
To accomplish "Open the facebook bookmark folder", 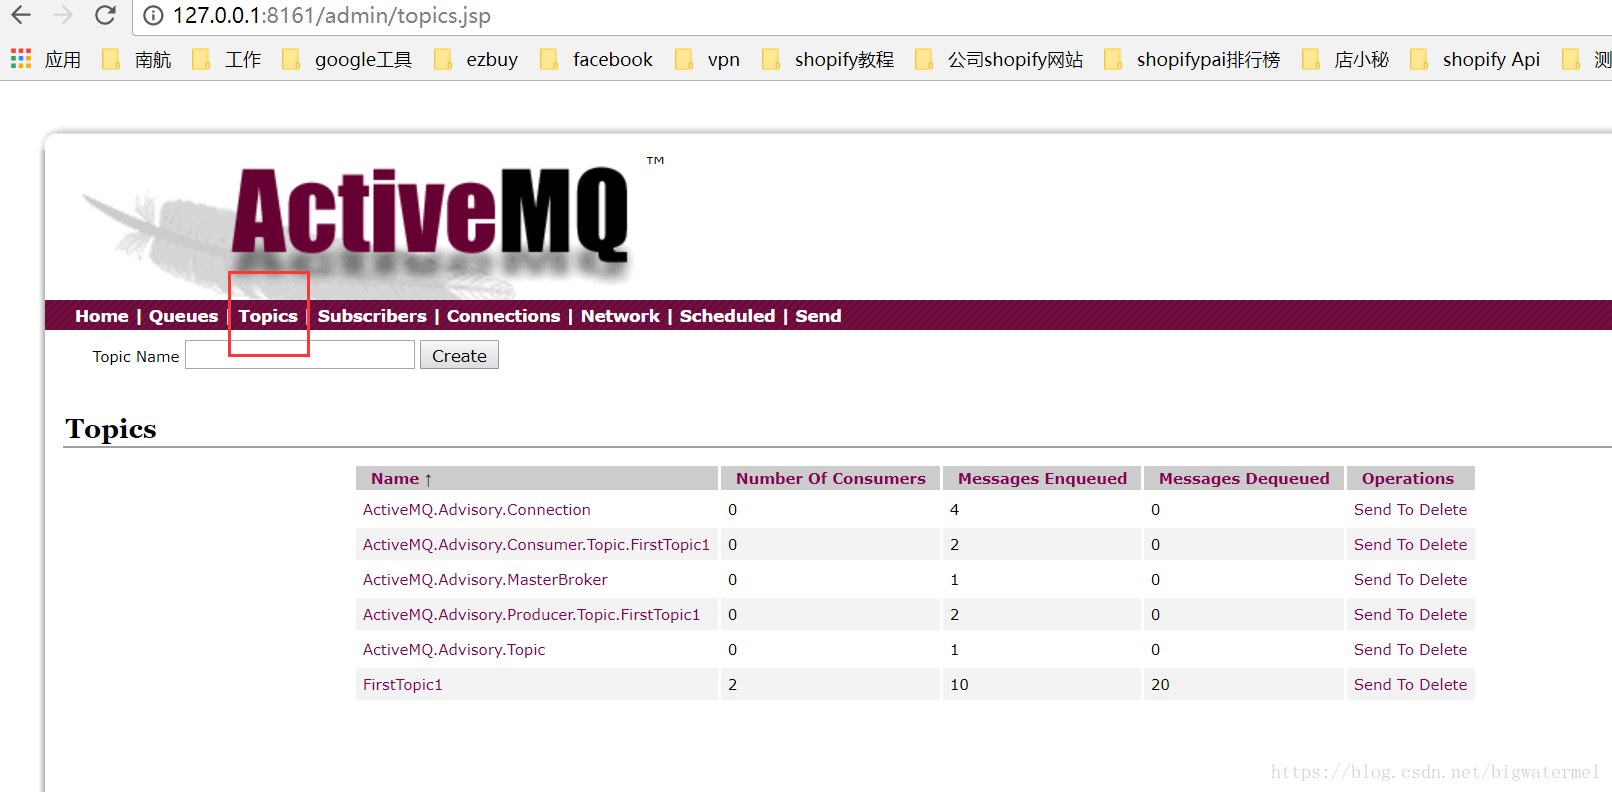I will tap(597, 60).
